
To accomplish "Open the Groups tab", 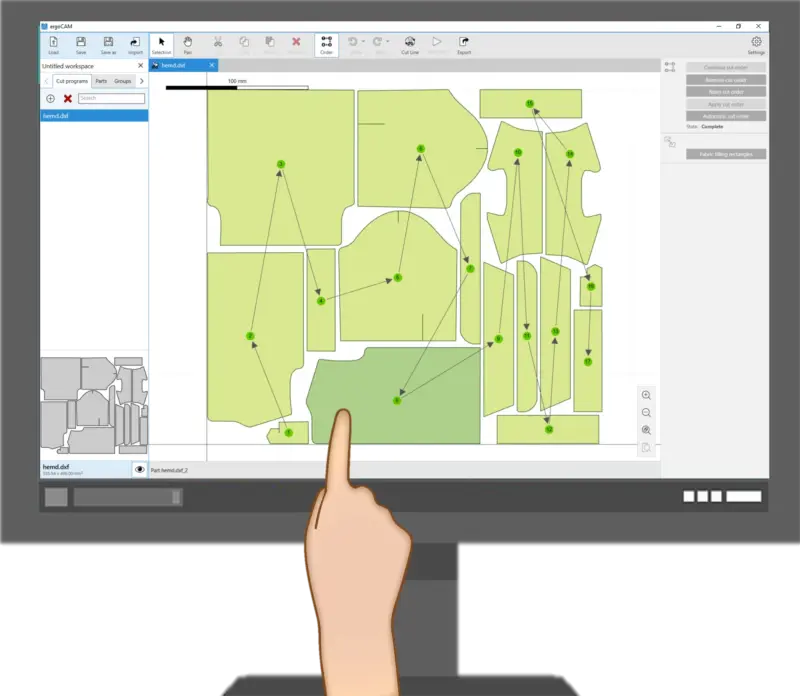I will pyautogui.click(x=122, y=81).
